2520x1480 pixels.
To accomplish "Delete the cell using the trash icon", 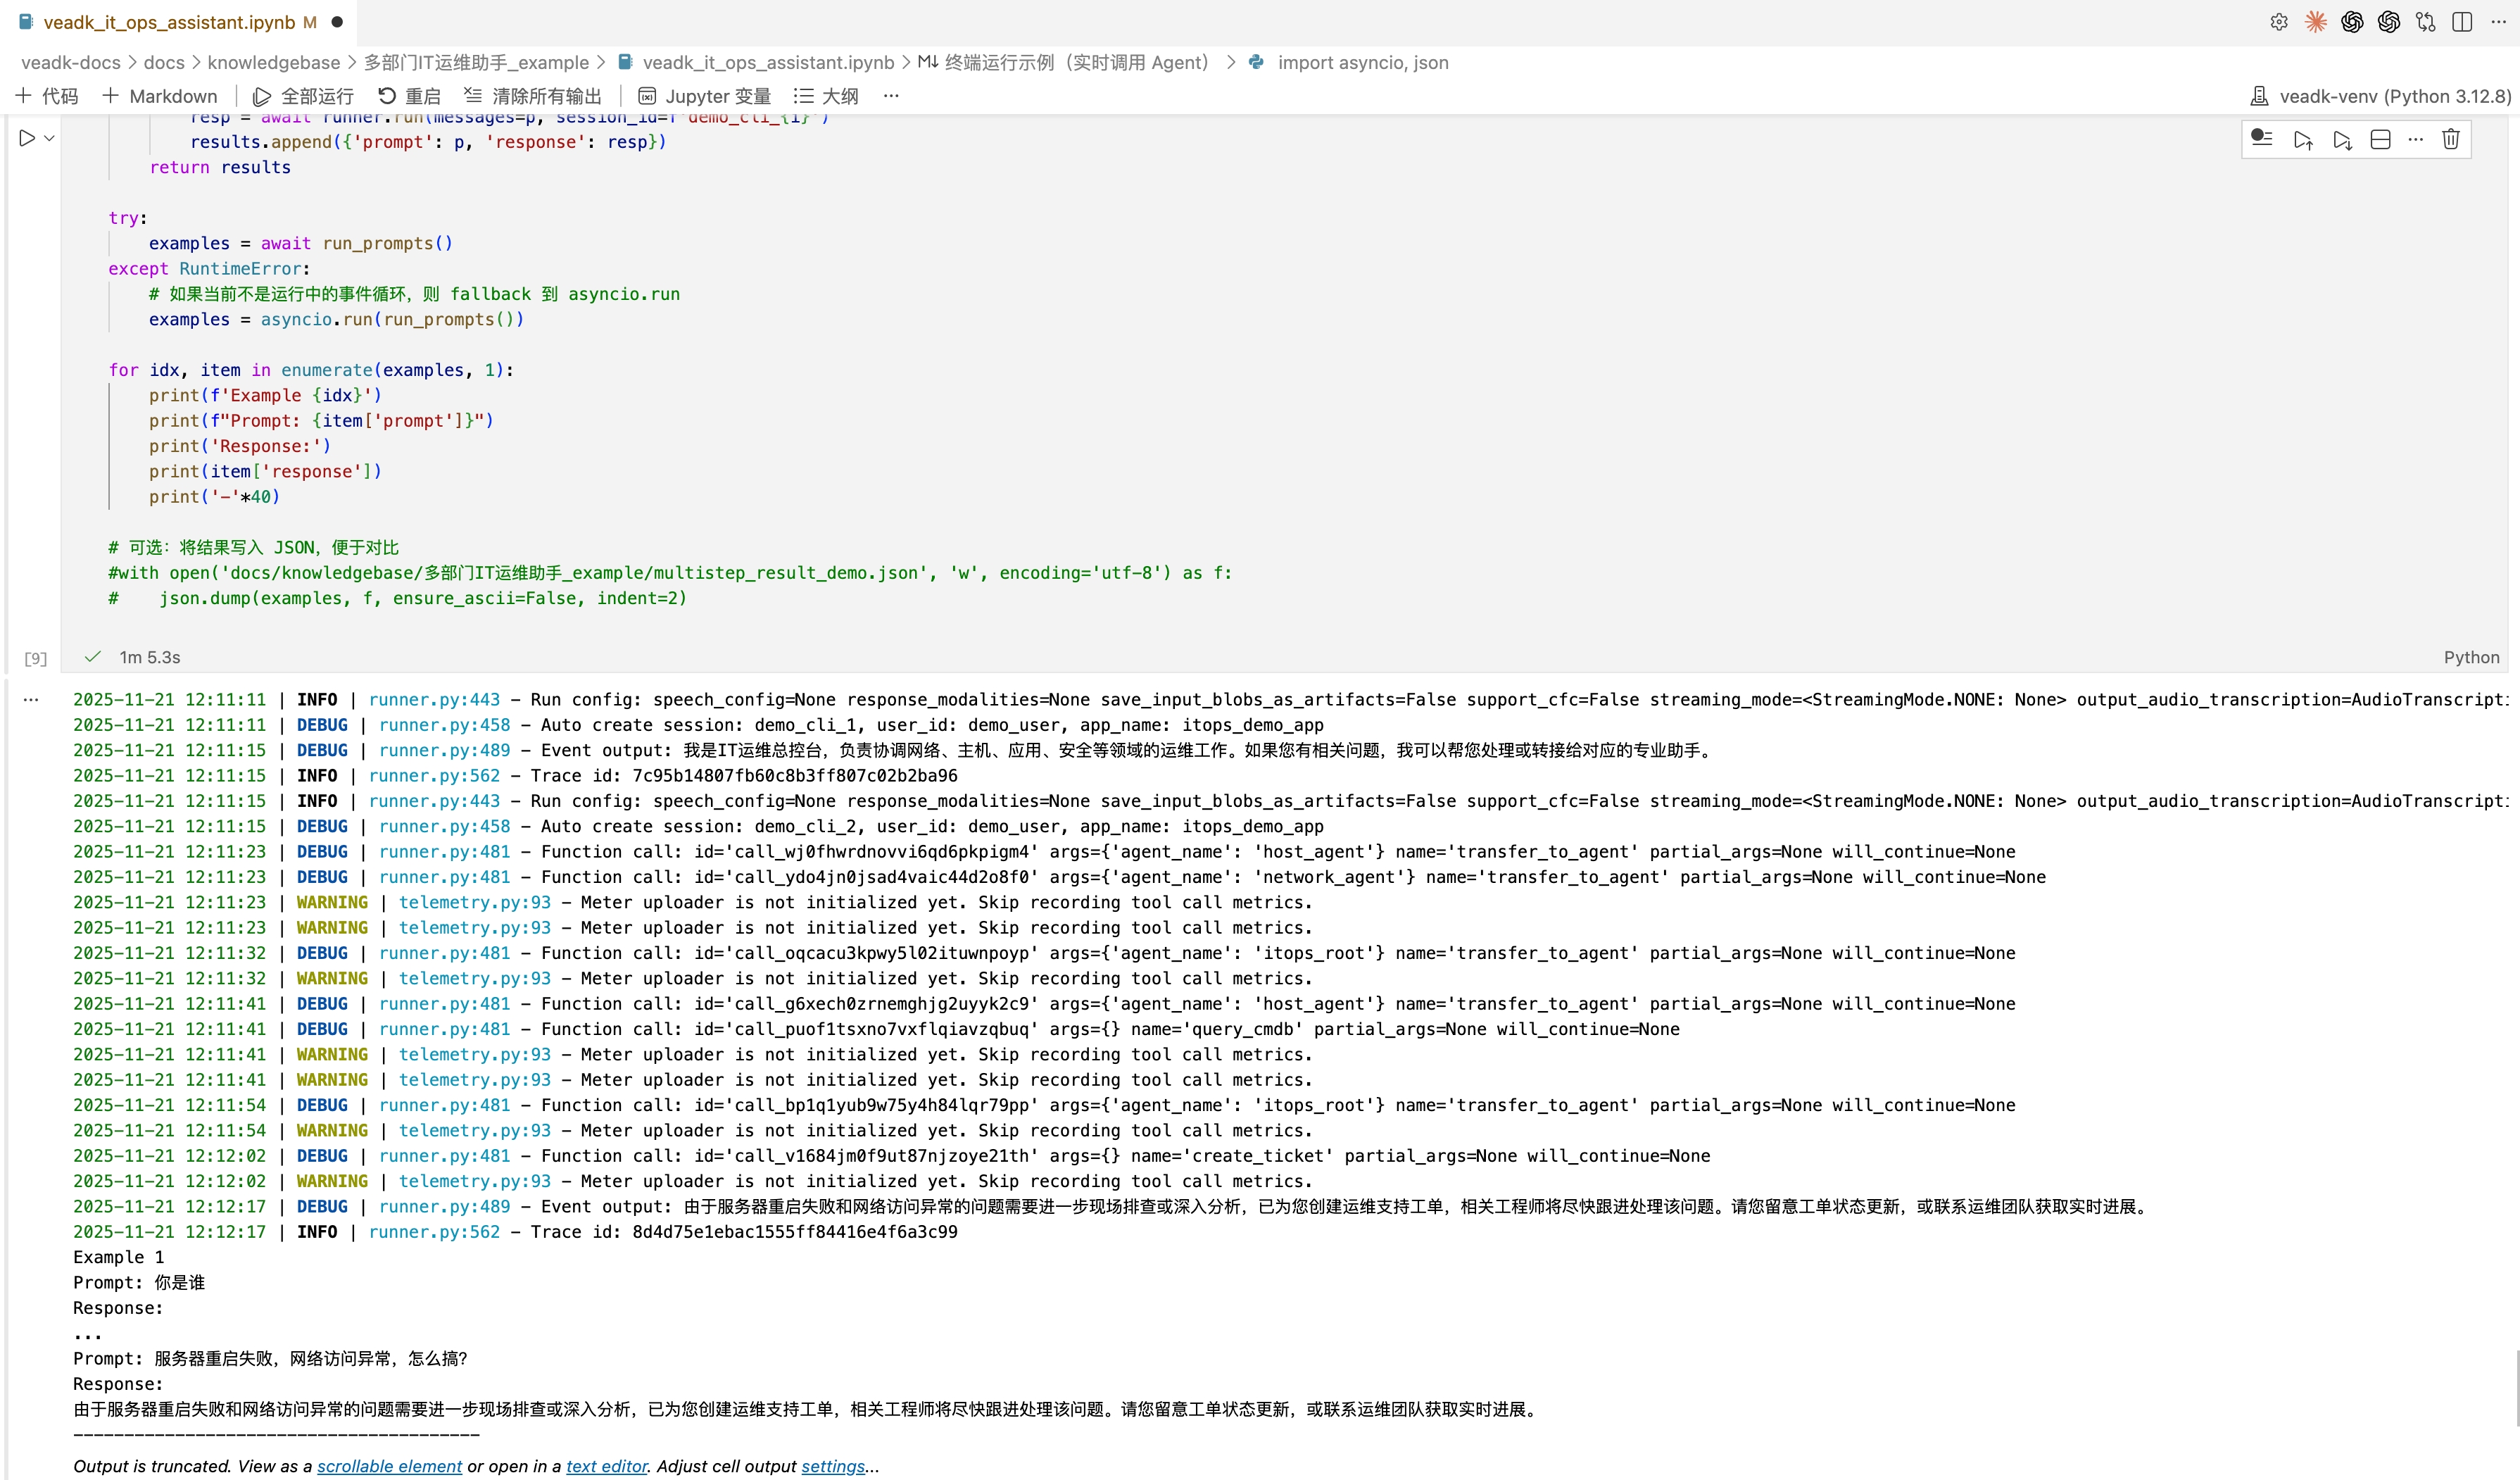I will click(2450, 139).
